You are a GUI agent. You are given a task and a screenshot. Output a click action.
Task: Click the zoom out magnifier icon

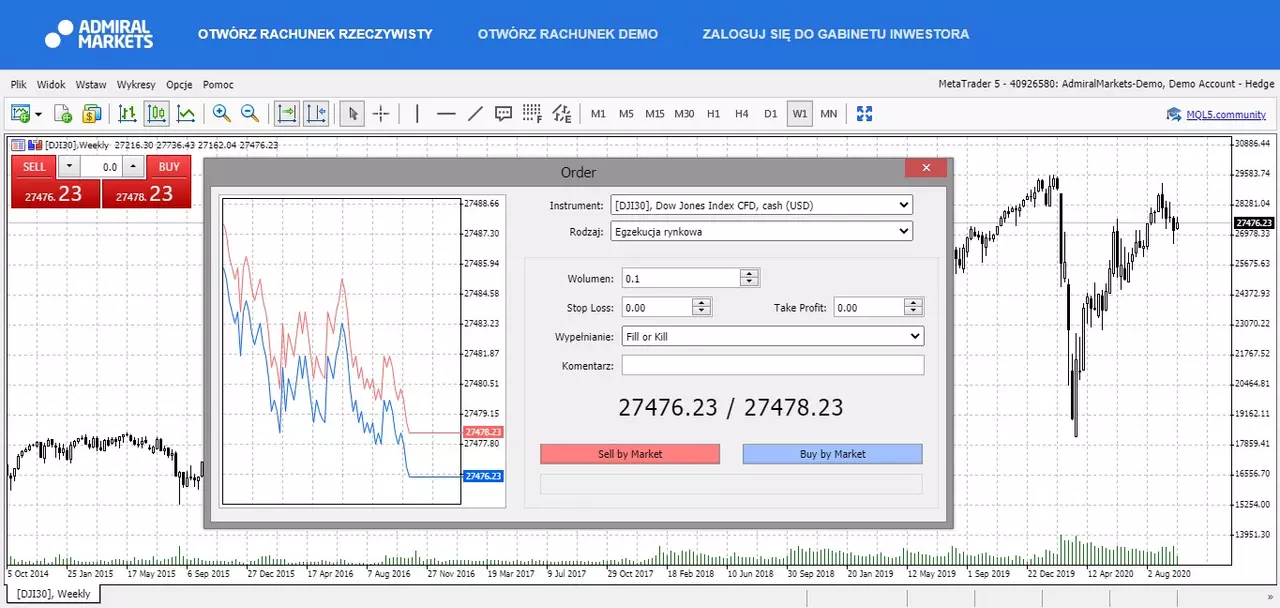[x=250, y=114]
